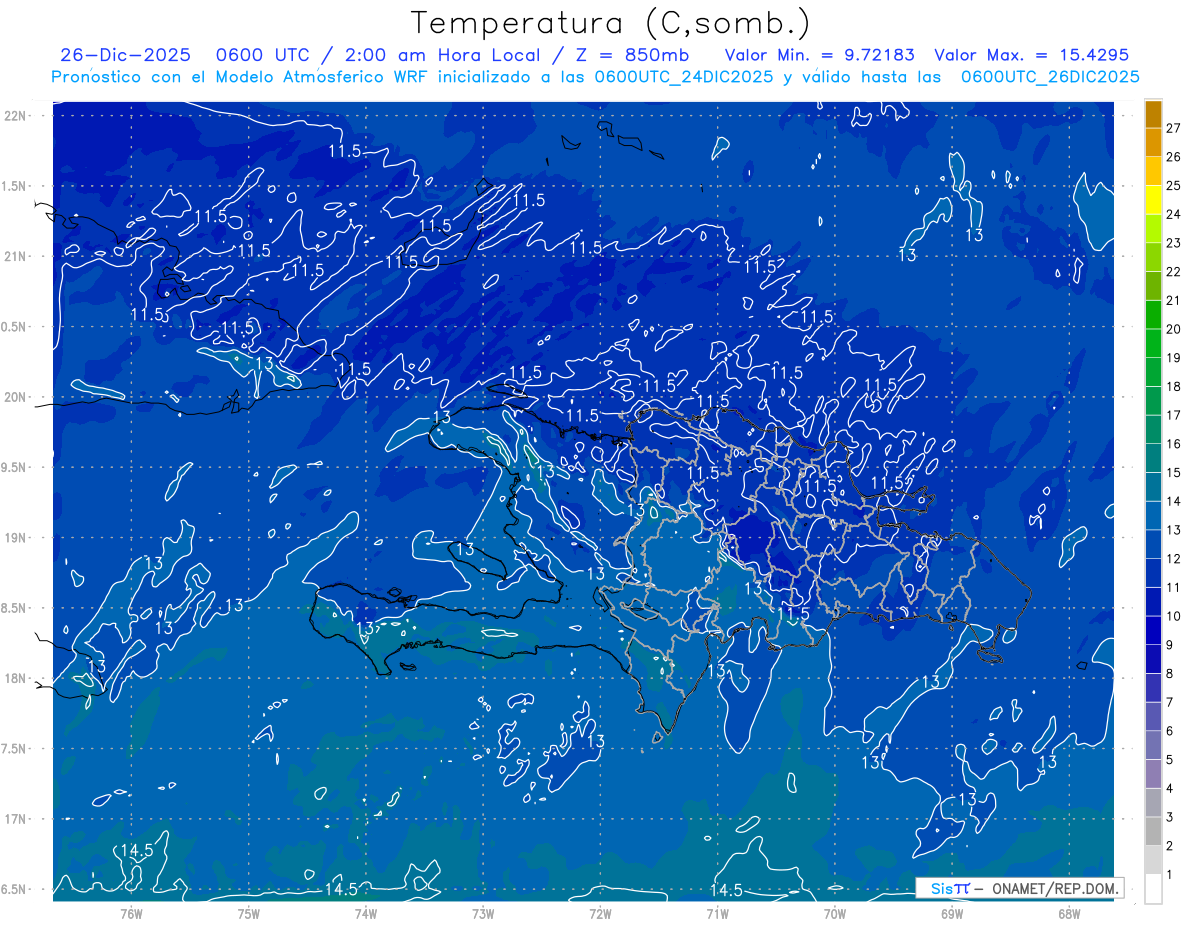The height and width of the screenshot is (927, 1200).
Task: Pick the purple band between 5 and 6
Action: tap(1153, 745)
